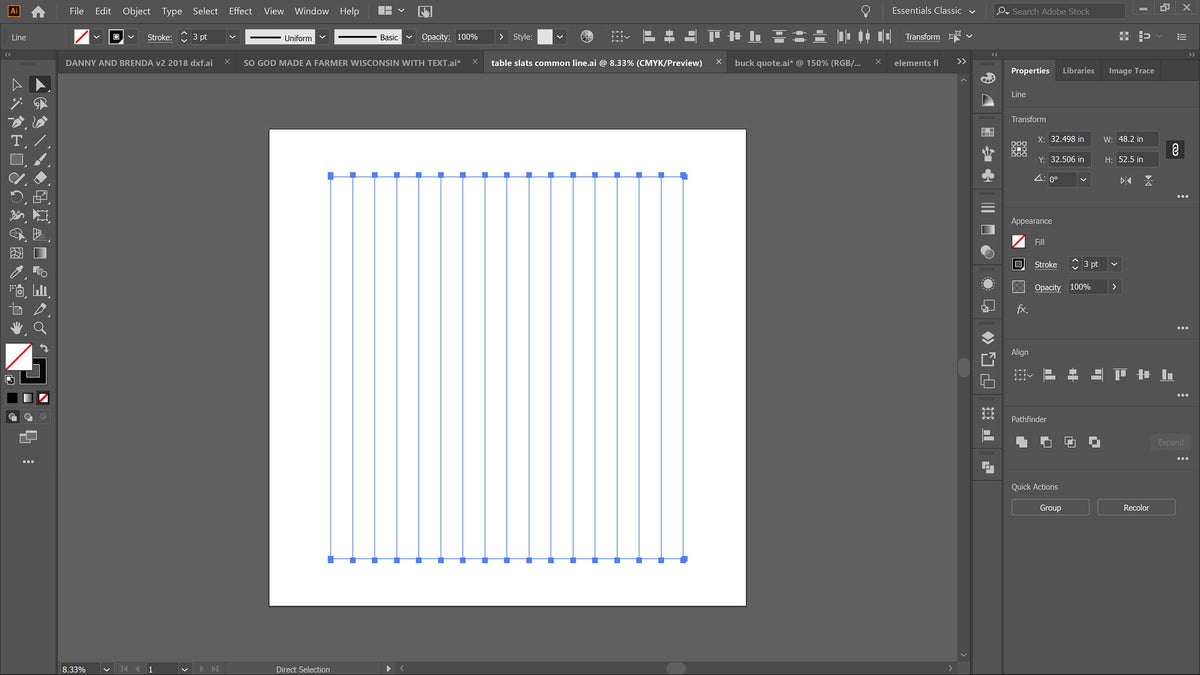Click the fx effects icon in Appearance
Viewport: 1200px width, 675px height.
[x=1022, y=309]
